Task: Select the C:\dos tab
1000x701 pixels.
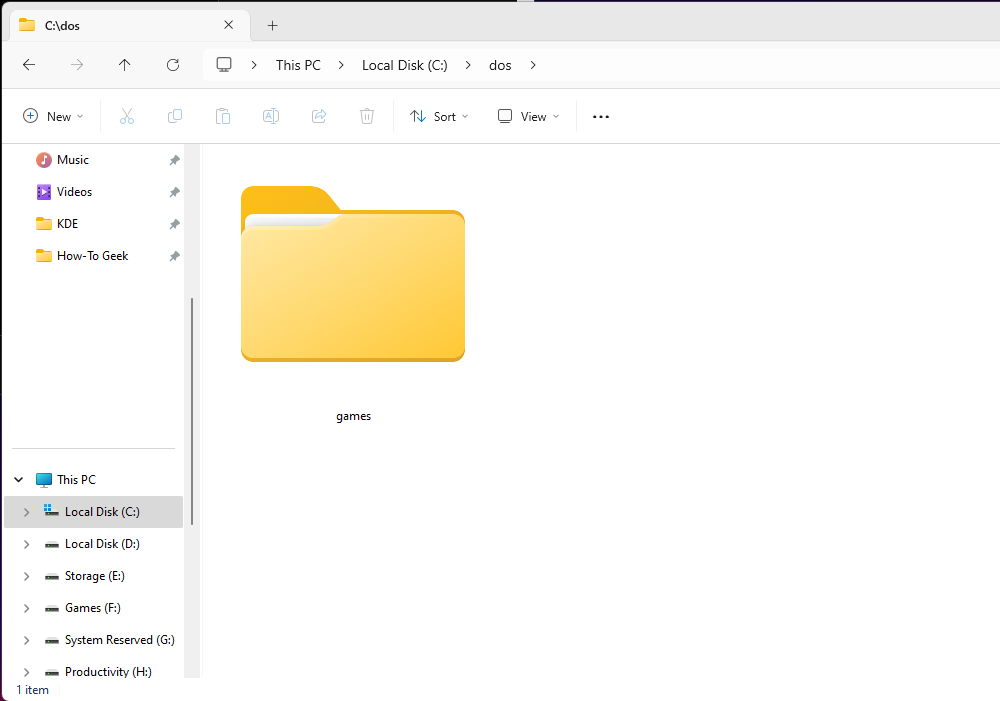Action: point(130,26)
